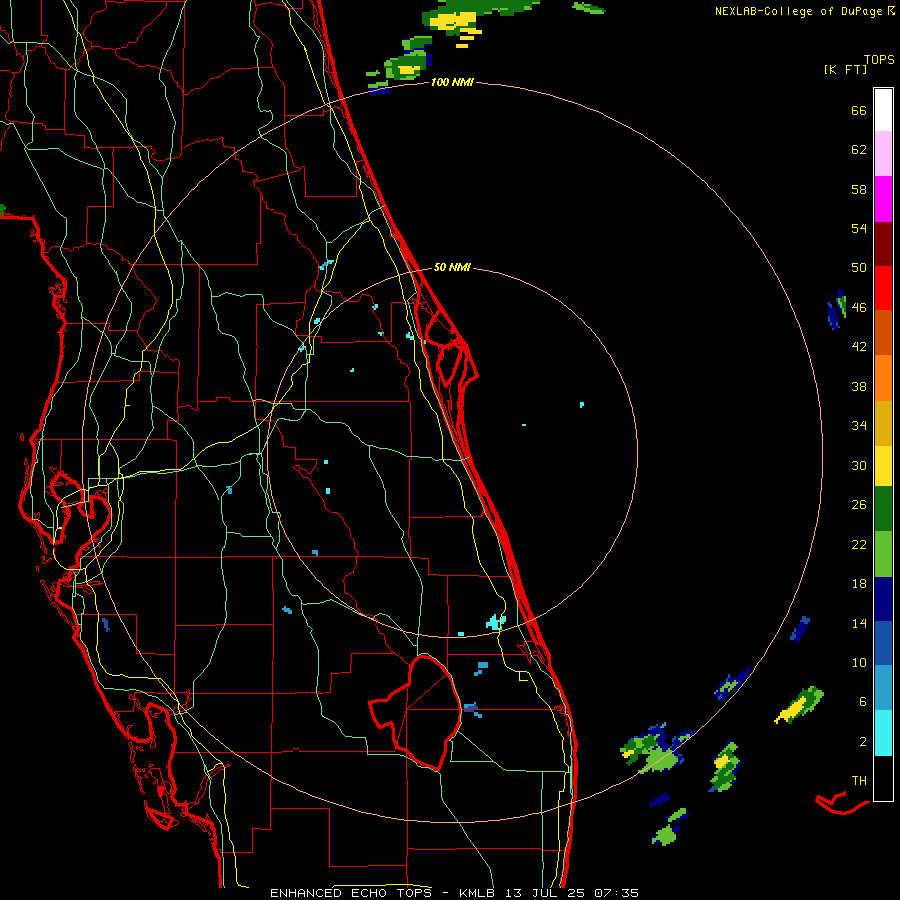Click the yellow echo cell at southeast offshore
Screen dimensions: 900x900
(799, 704)
